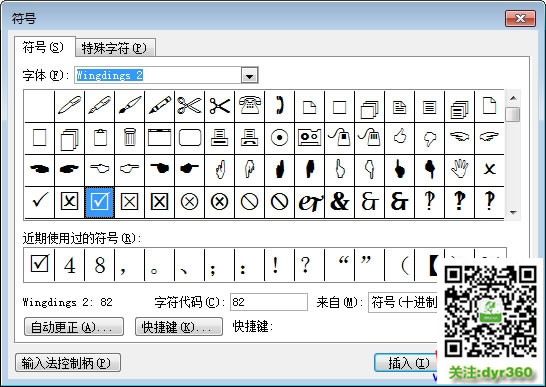This screenshot has height=387, width=546.
Task: Select the trash can symbol
Action: 130,138
